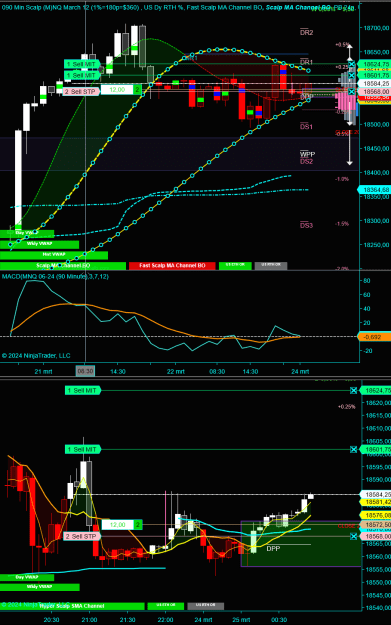Viewport: 391px width, 625px height.
Task: Click the 18624,75 green price marker in top chart
Action: 374,64
